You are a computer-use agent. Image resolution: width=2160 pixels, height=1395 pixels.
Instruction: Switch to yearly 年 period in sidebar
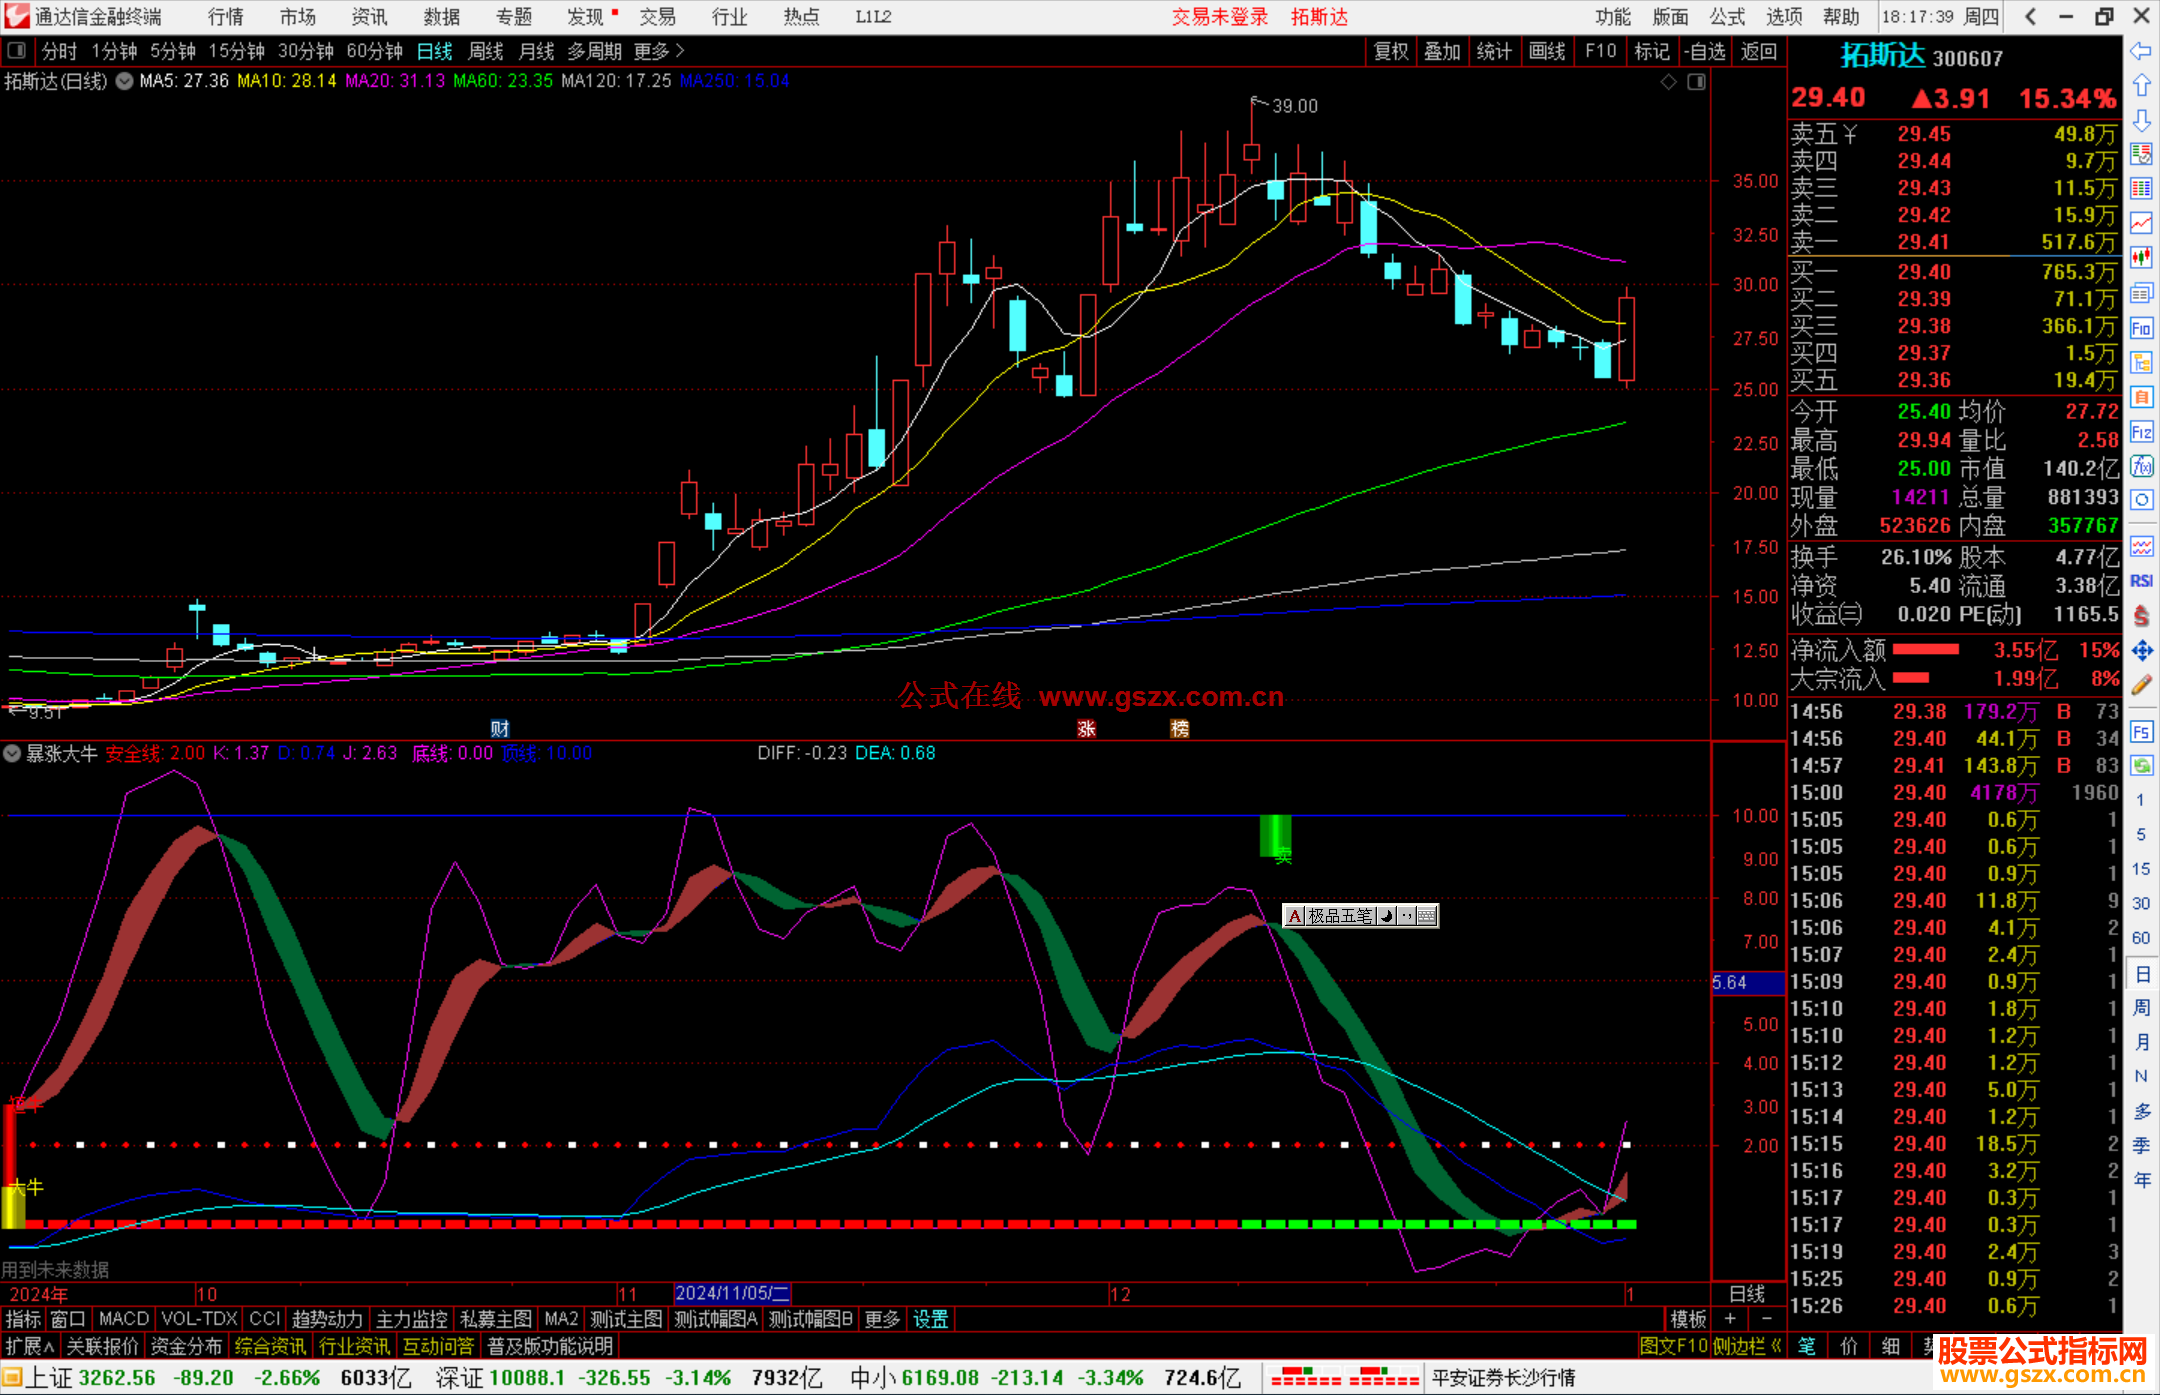tap(2141, 1180)
